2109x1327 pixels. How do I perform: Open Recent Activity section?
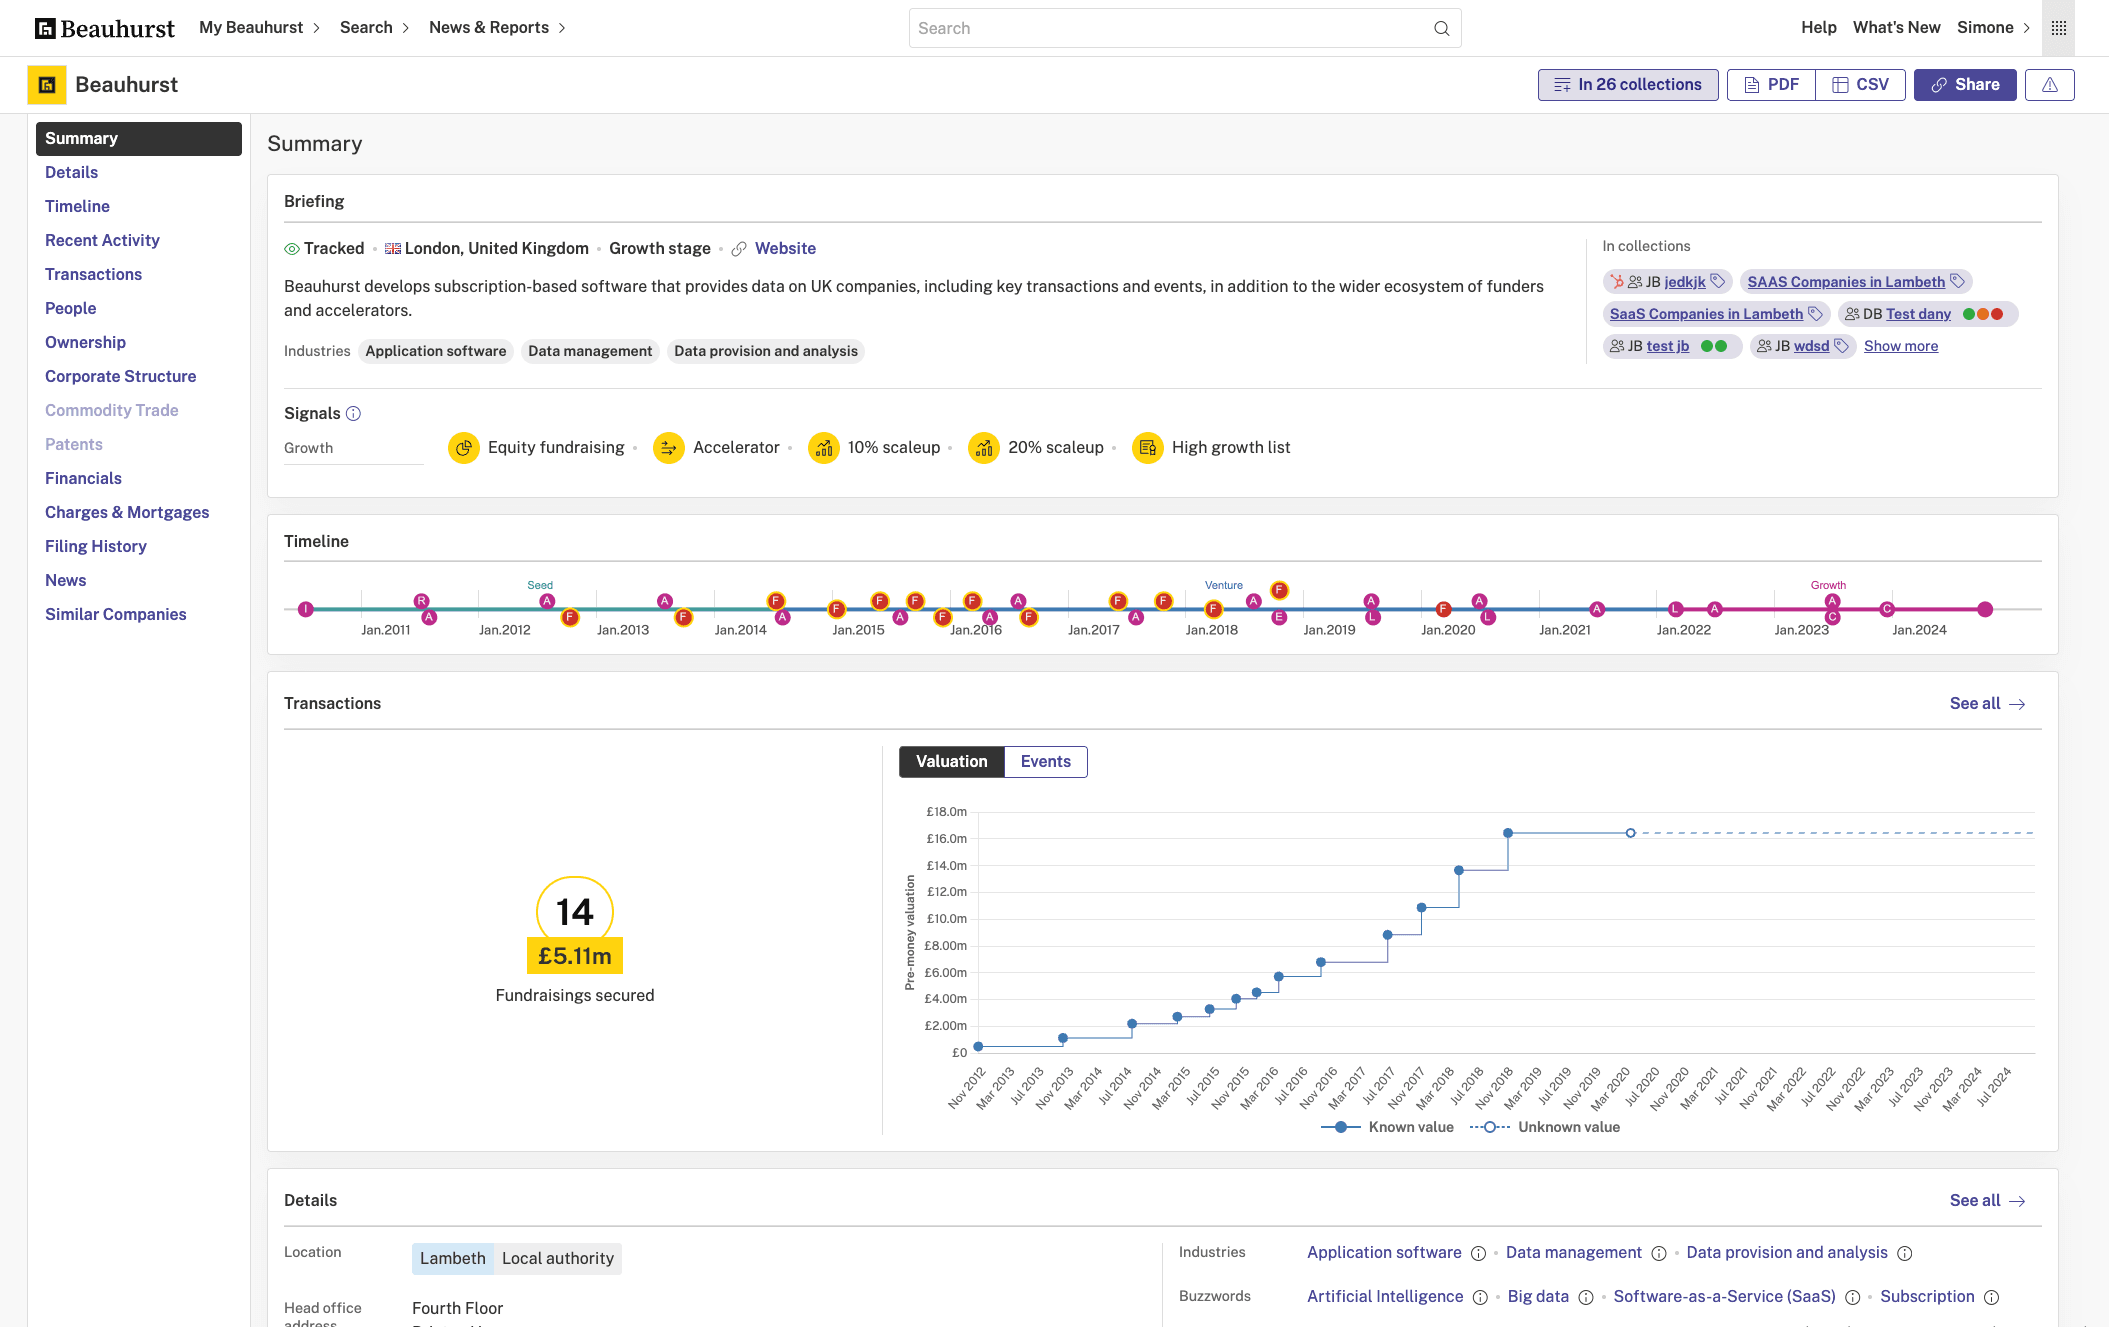click(102, 241)
